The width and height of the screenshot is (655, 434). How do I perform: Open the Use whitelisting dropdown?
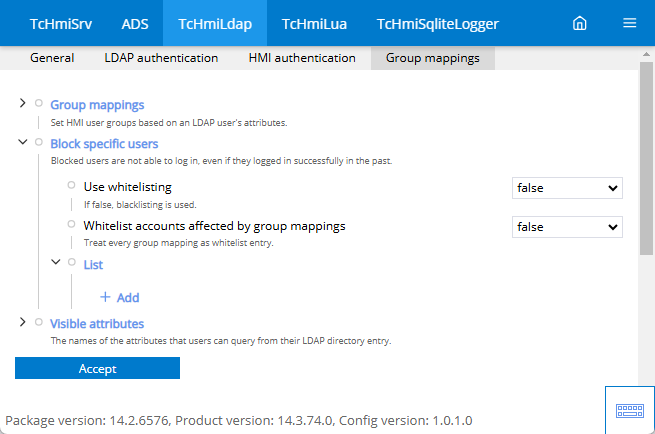[x=567, y=188]
